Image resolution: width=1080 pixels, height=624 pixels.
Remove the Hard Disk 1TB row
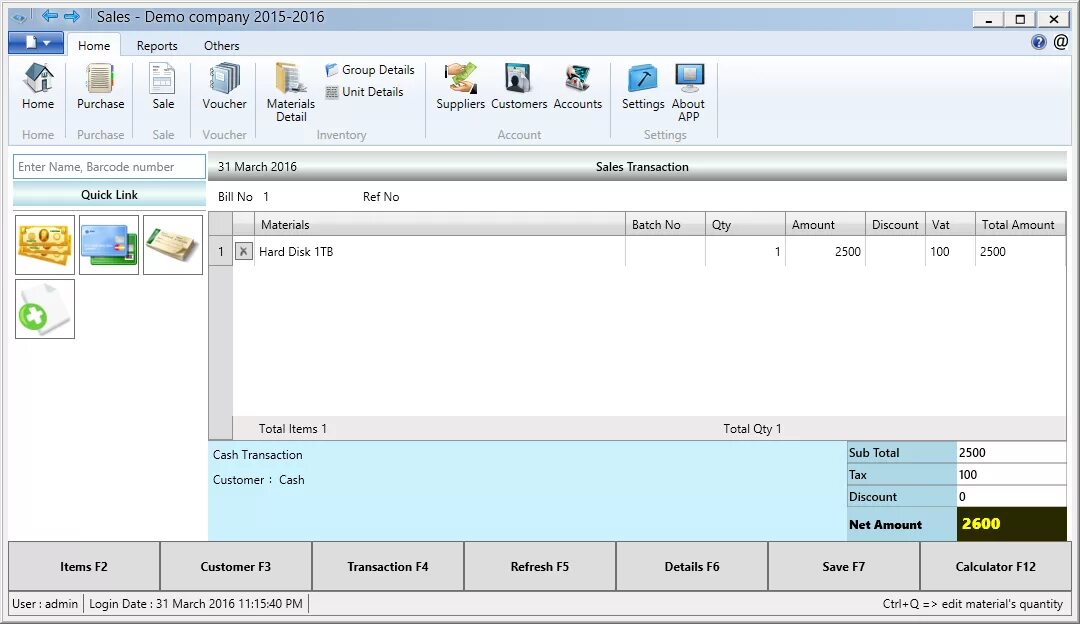(243, 251)
